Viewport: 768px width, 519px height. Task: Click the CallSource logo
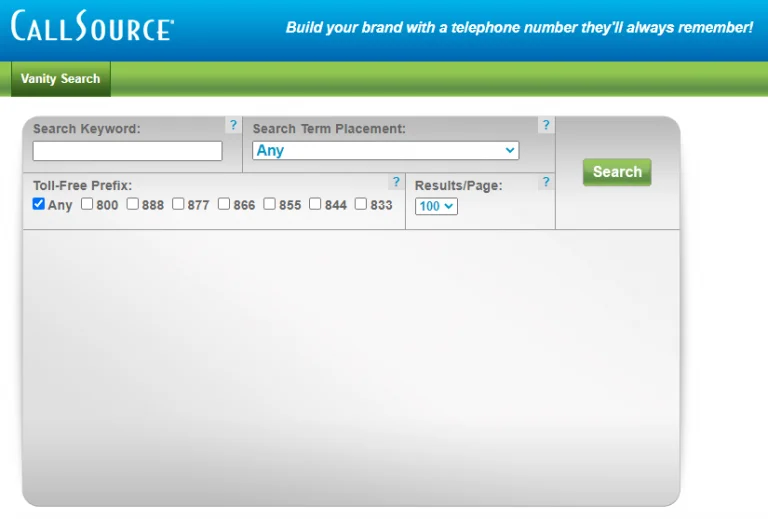(92, 26)
